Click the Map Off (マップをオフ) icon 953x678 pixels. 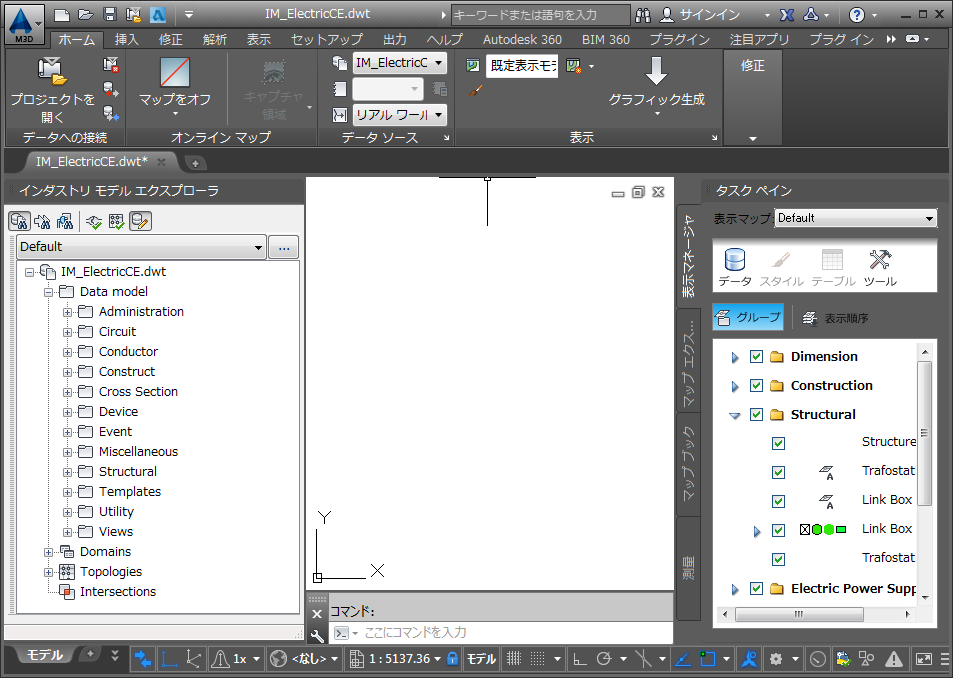[x=175, y=72]
